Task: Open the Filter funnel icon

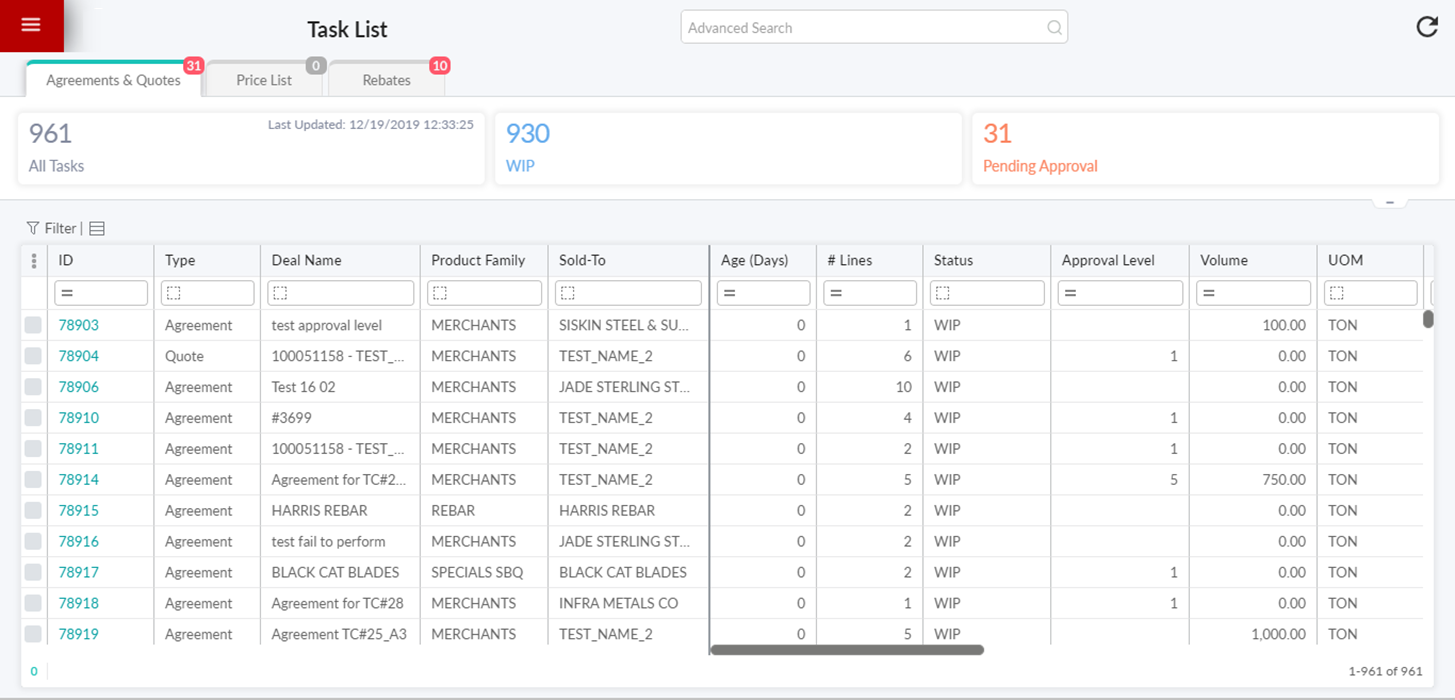Action: tap(33, 228)
